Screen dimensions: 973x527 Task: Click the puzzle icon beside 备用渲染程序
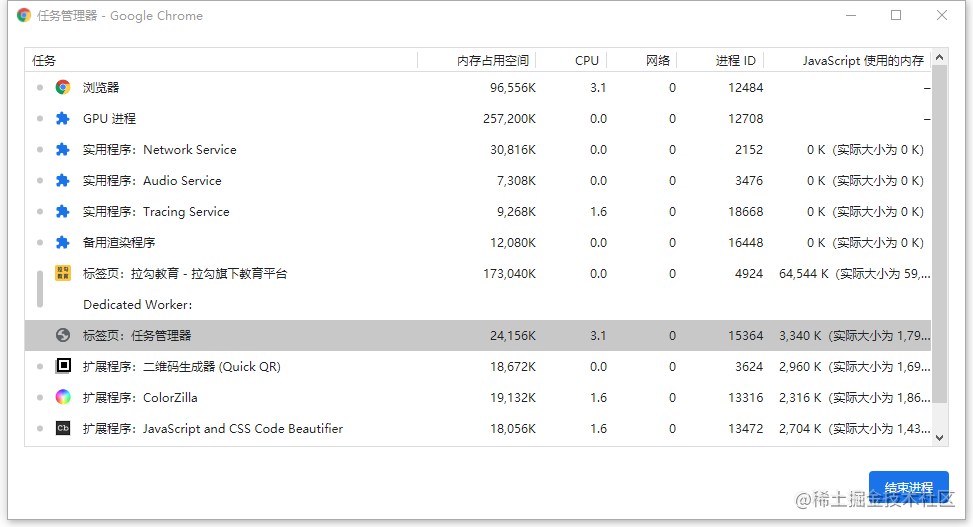63,243
